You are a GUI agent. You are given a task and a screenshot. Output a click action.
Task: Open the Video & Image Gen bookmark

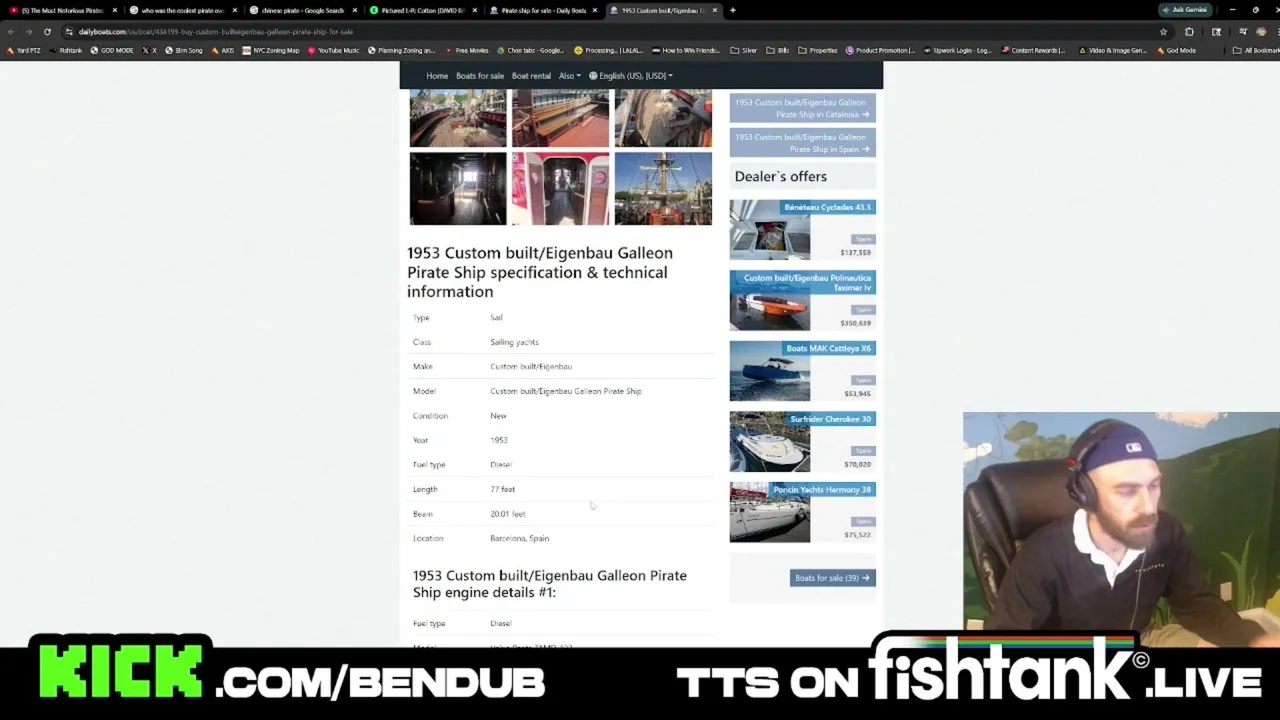(1112, 50)
